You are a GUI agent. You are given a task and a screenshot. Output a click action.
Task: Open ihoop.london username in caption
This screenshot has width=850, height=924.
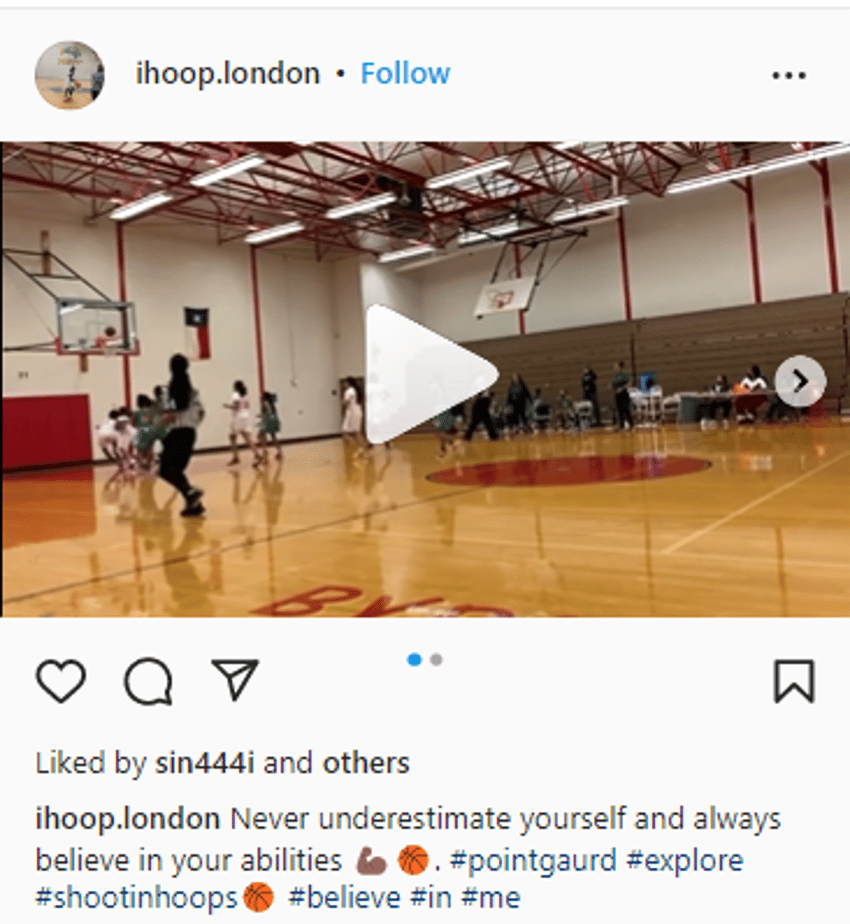click(127, 819)
